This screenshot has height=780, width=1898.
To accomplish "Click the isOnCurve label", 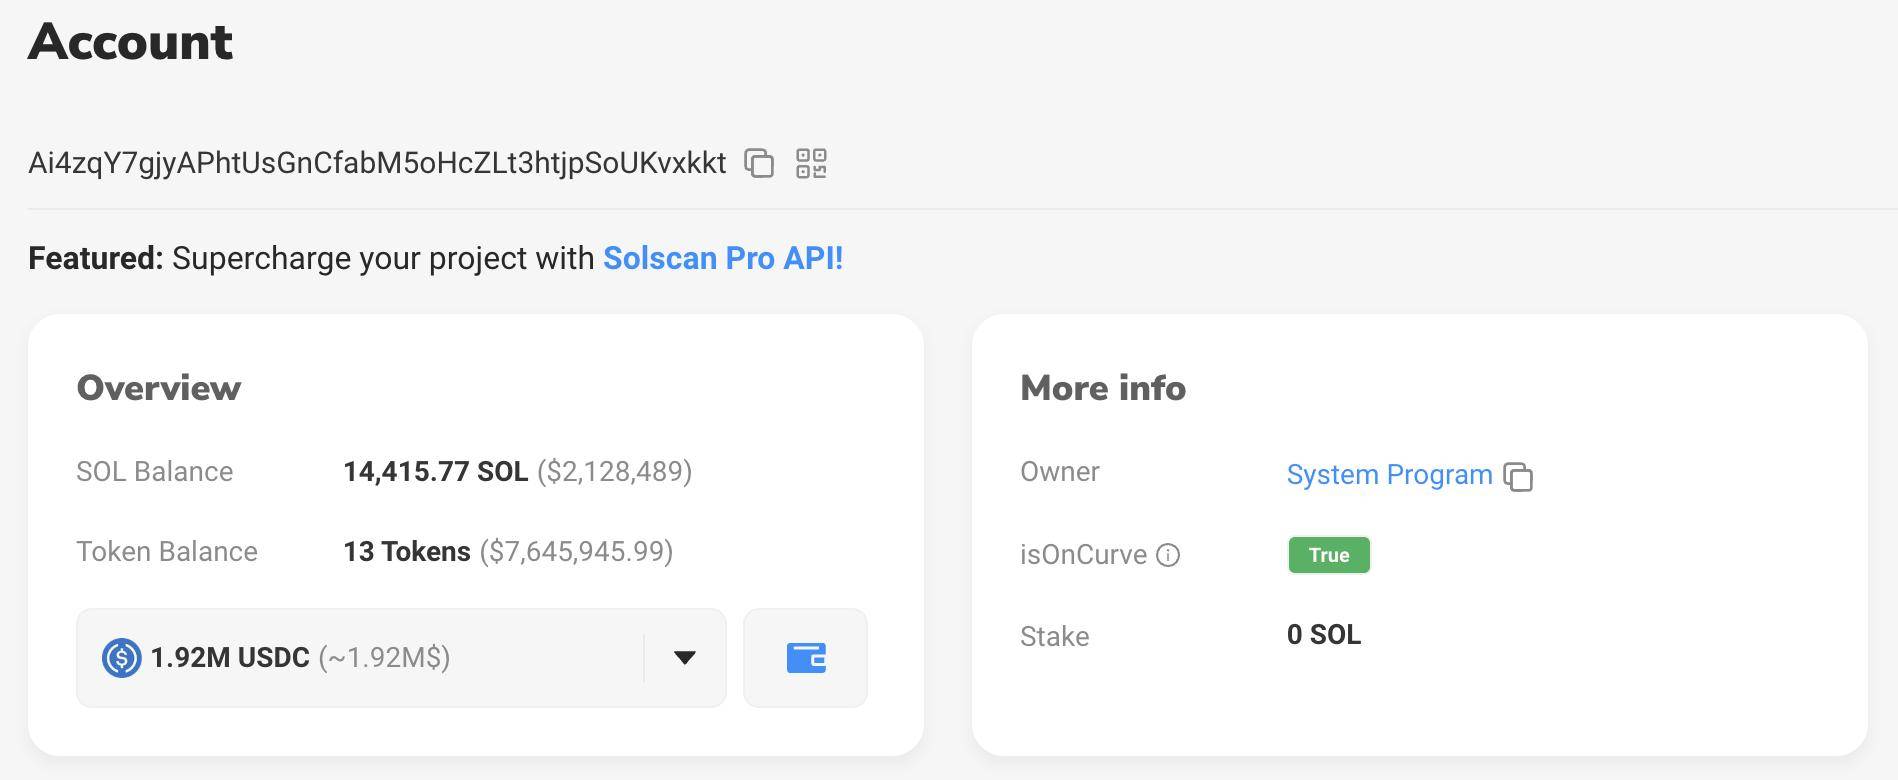I will pos(1083,555).
